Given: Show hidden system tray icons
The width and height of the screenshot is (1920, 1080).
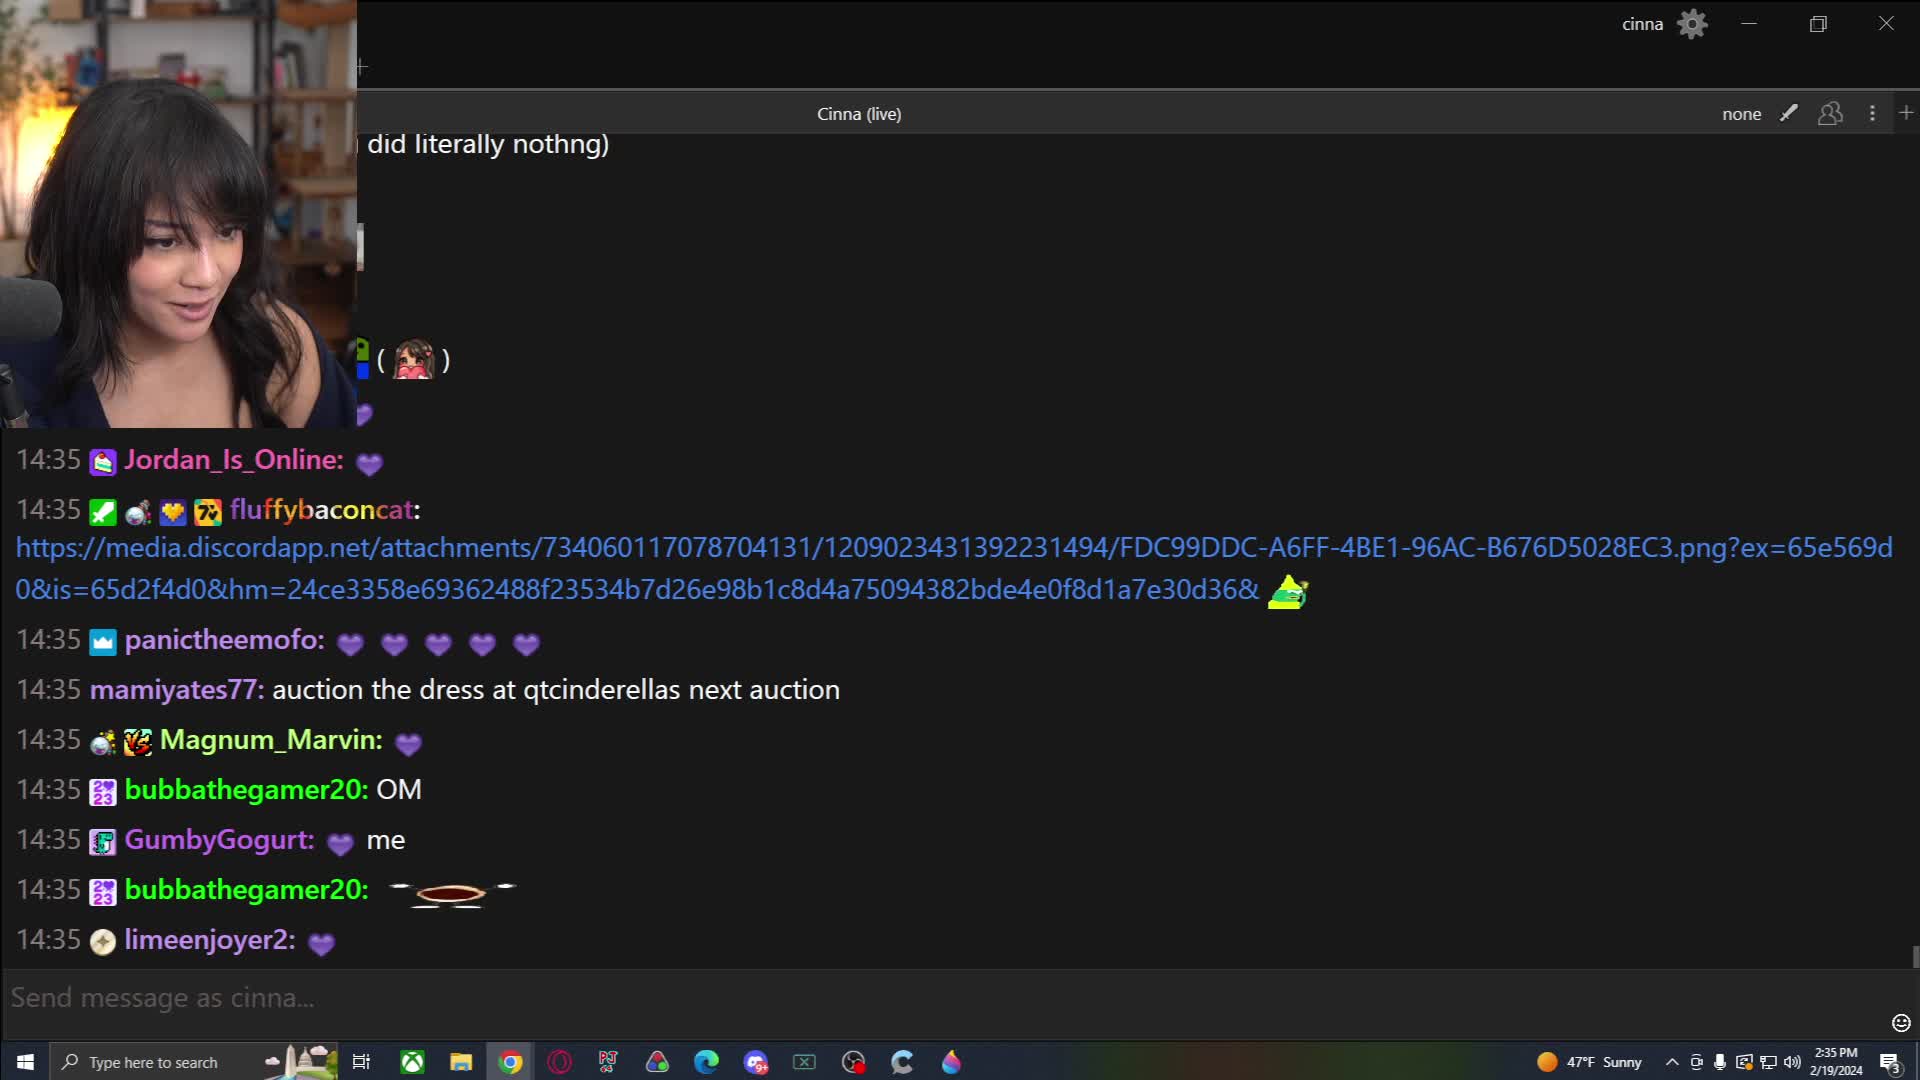Looking at the screenshot, I should (x=1671, y=1062).
